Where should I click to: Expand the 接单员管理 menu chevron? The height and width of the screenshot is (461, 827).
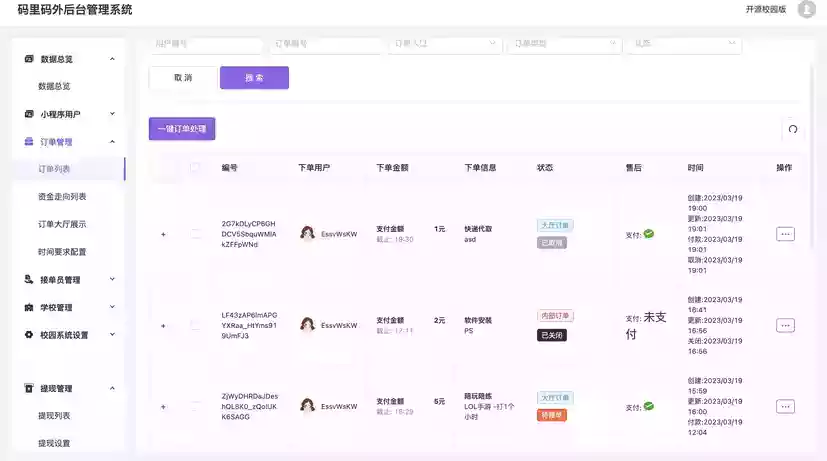coord(112,279)
